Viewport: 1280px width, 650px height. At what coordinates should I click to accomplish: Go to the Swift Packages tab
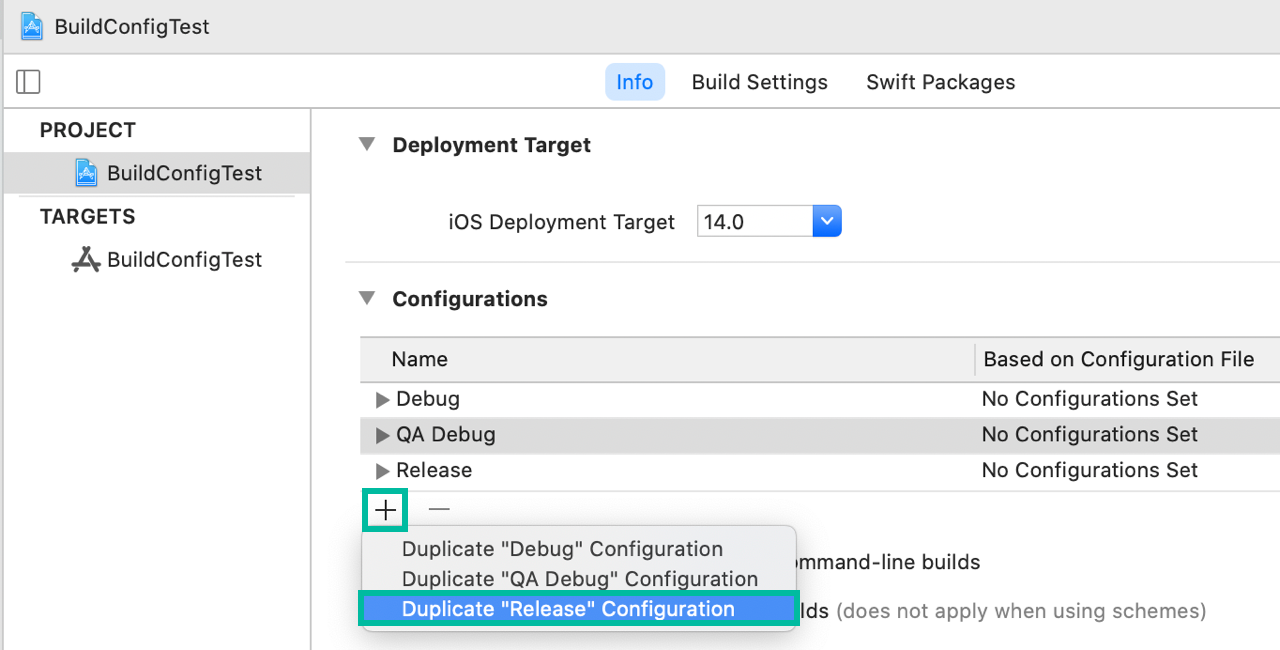pyautogui.click(x=940, y=82)
